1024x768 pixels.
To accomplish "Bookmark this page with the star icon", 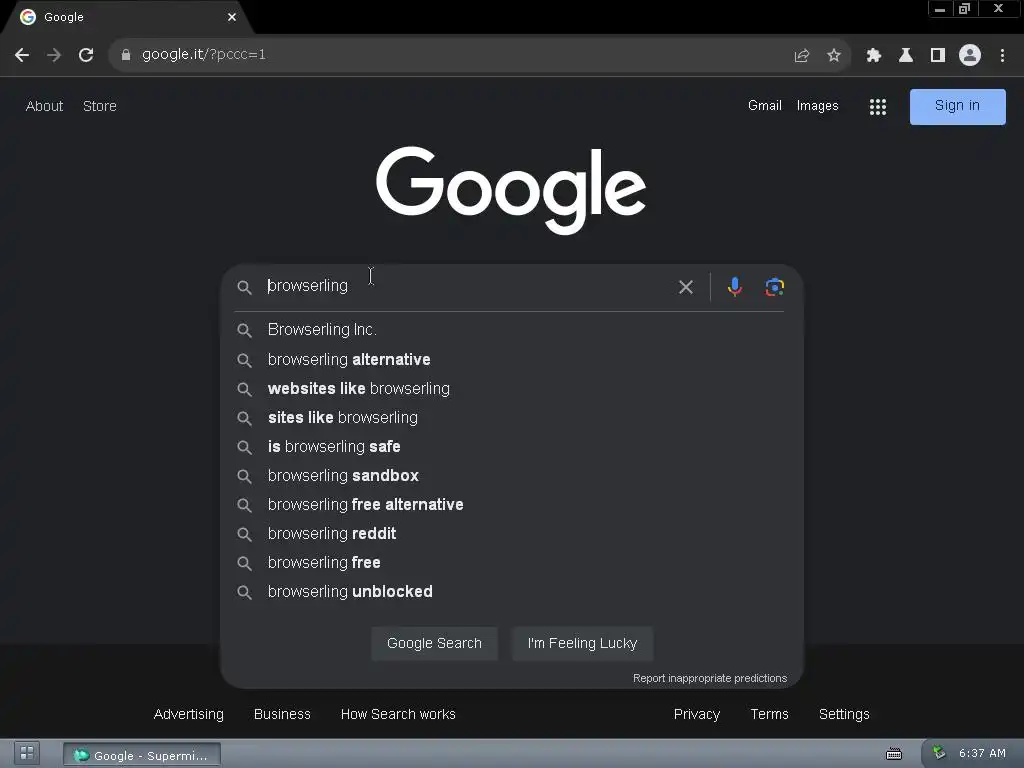I will (834, 56).
